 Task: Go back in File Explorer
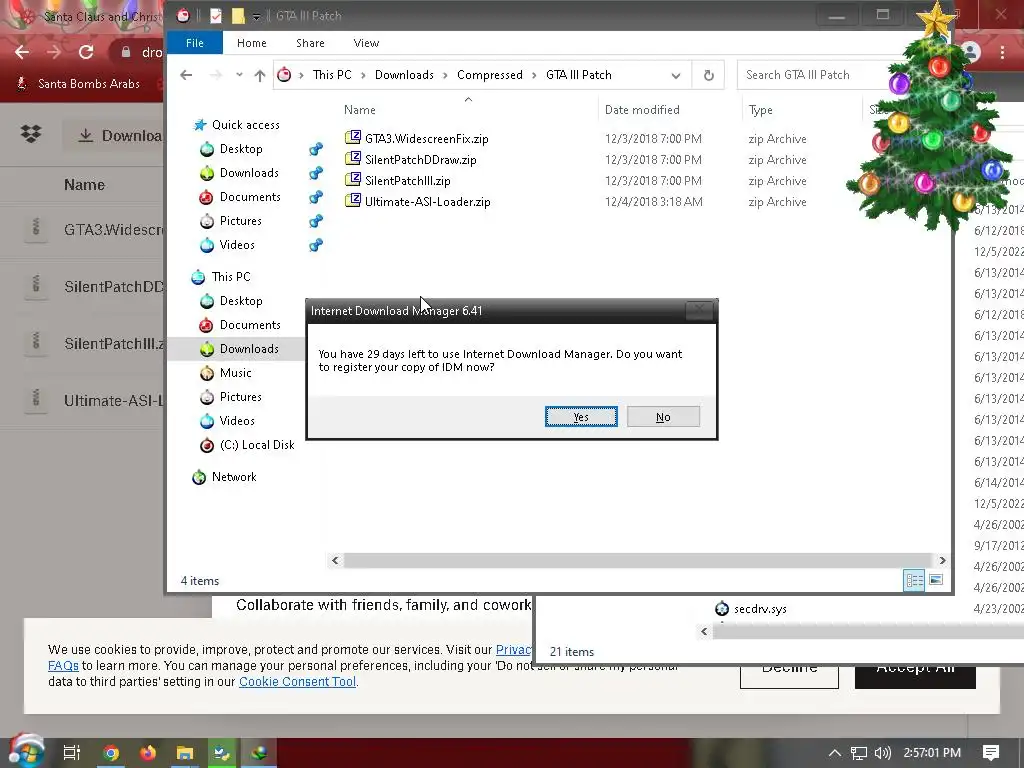pos(186,75)
